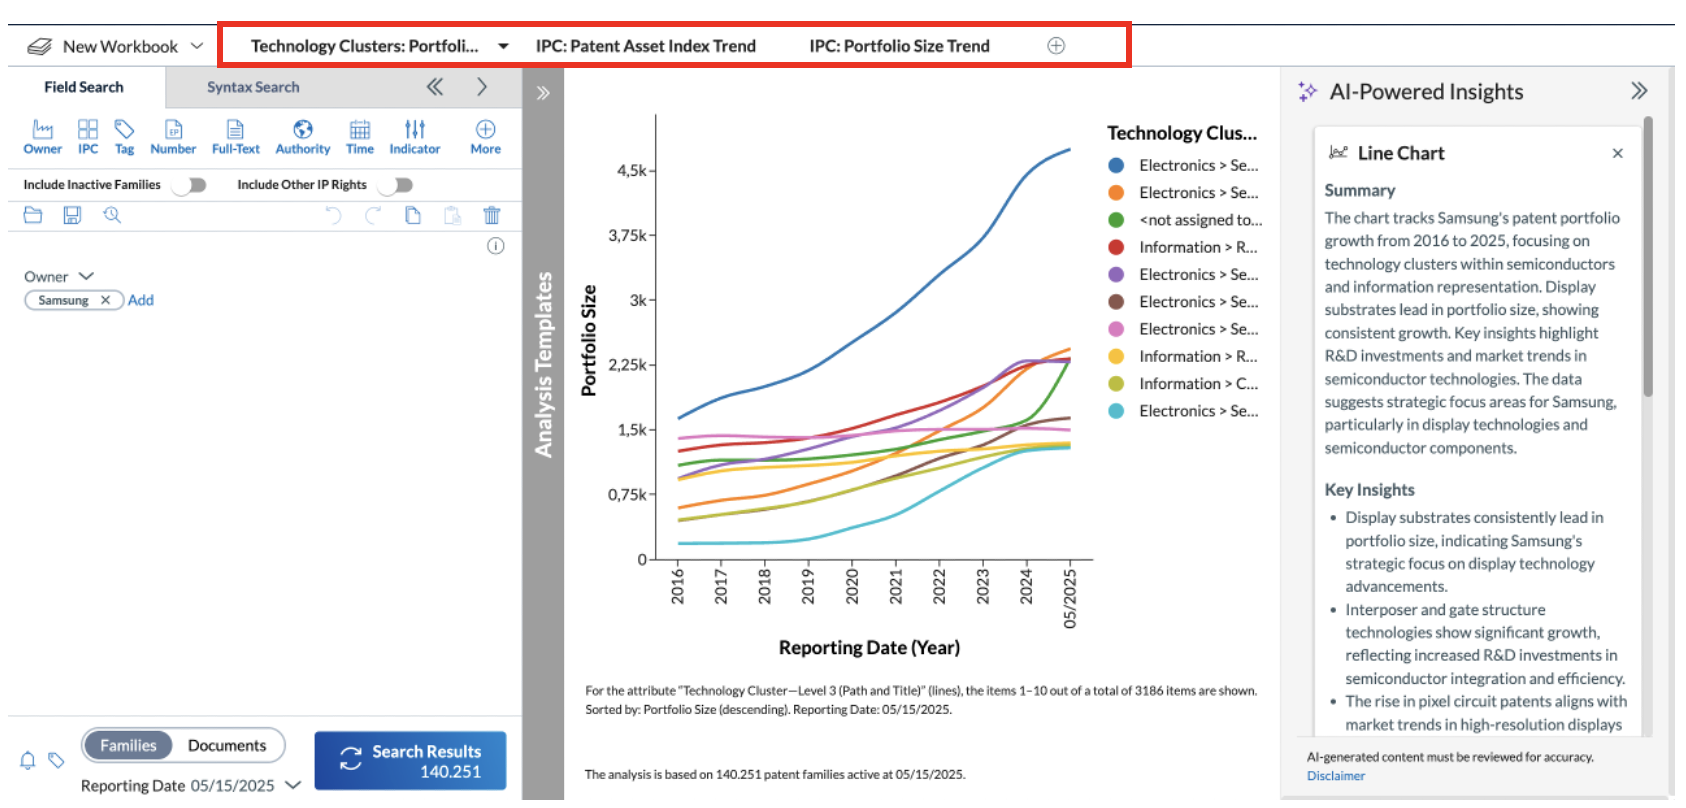Collapse the AI-Powered Insights panel
Image resolution: width=1686 pixels, height=808 pixels.
click(x=1639, y=91)
